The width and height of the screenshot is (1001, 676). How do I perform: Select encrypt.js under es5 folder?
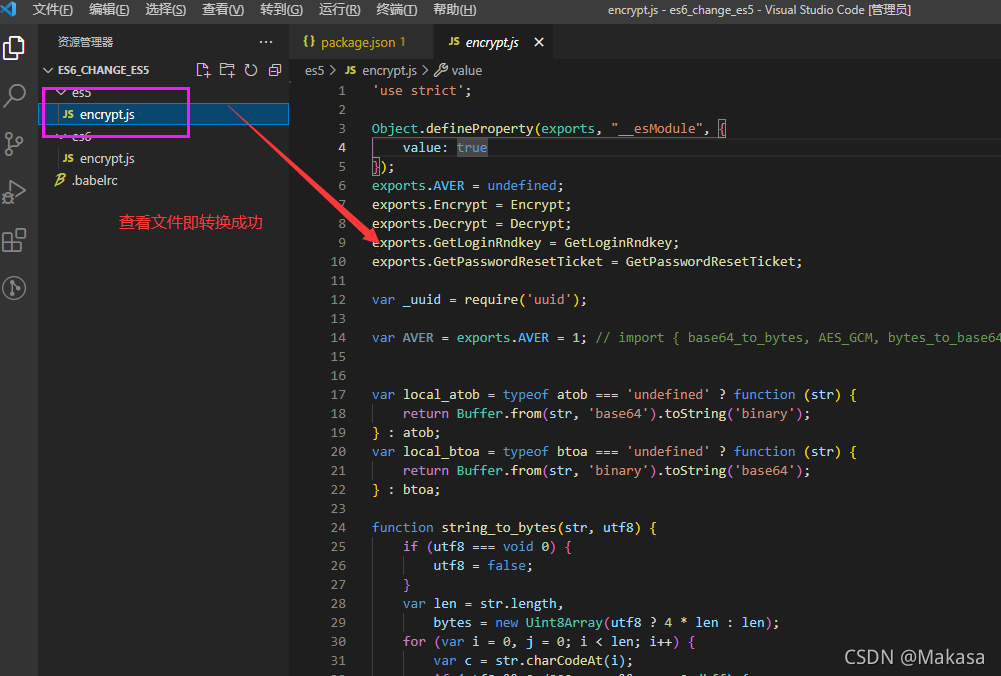(163, 114)
